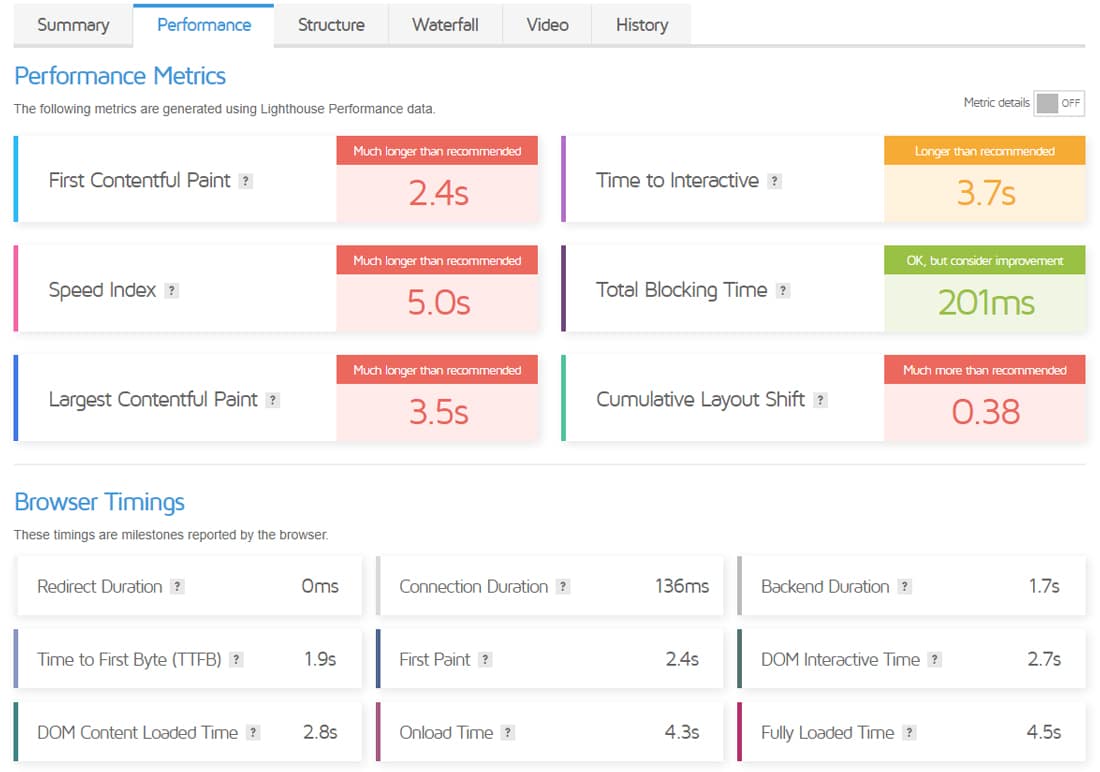Image resolution: width=1100 pixels, height=772 pixels.
Task: Open the Backend Duration help icon
Action: coord(905,587)
